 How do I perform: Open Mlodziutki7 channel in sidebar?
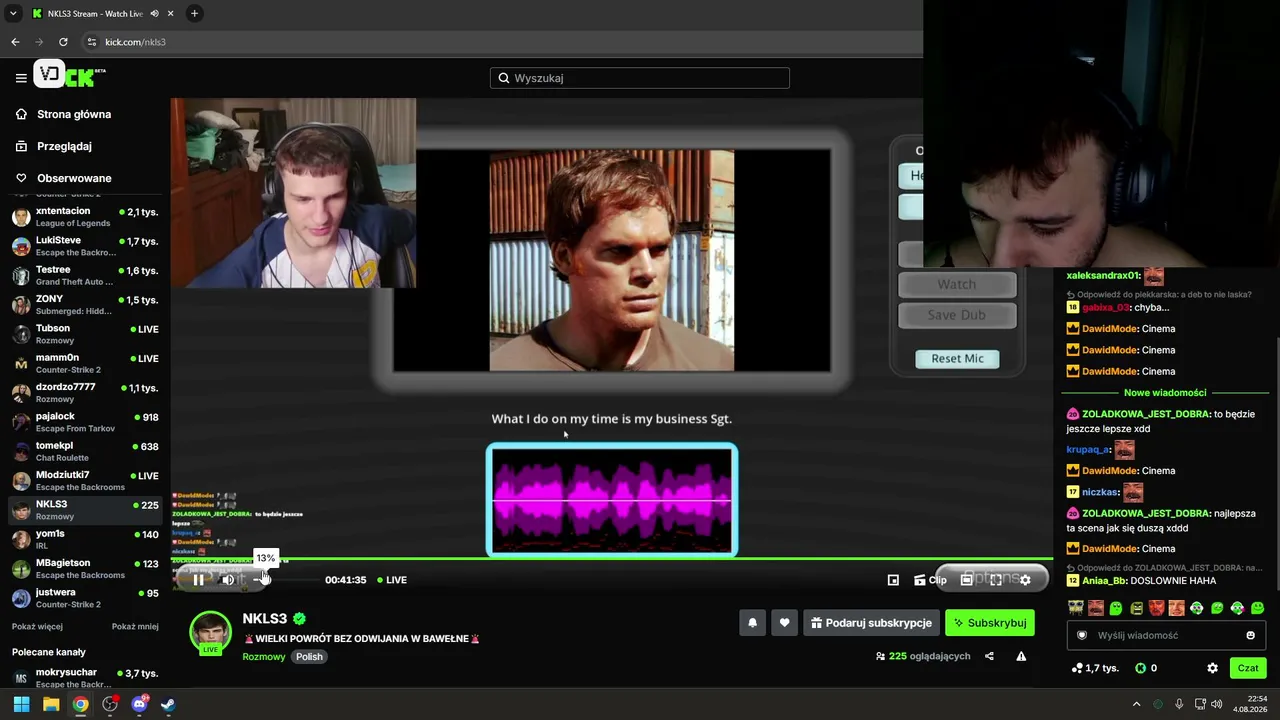click(85, 480)
